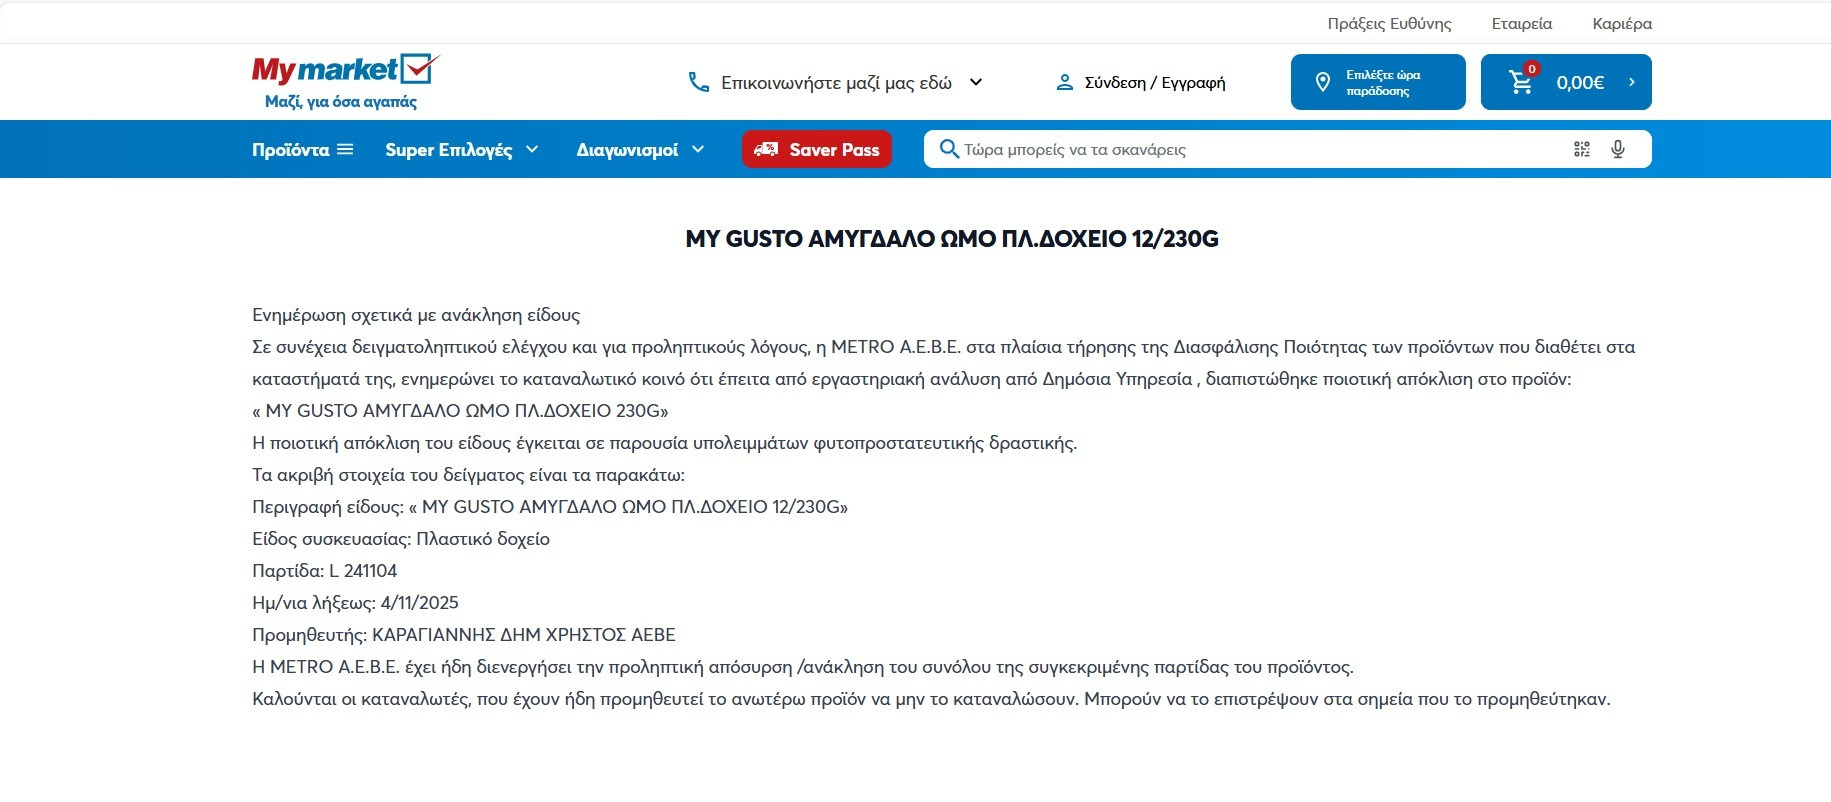Click the line starting Η ποιοτική απόκλιση του είδους
1831x802 pixels.
pyautogui.click(x=665, y=443)
